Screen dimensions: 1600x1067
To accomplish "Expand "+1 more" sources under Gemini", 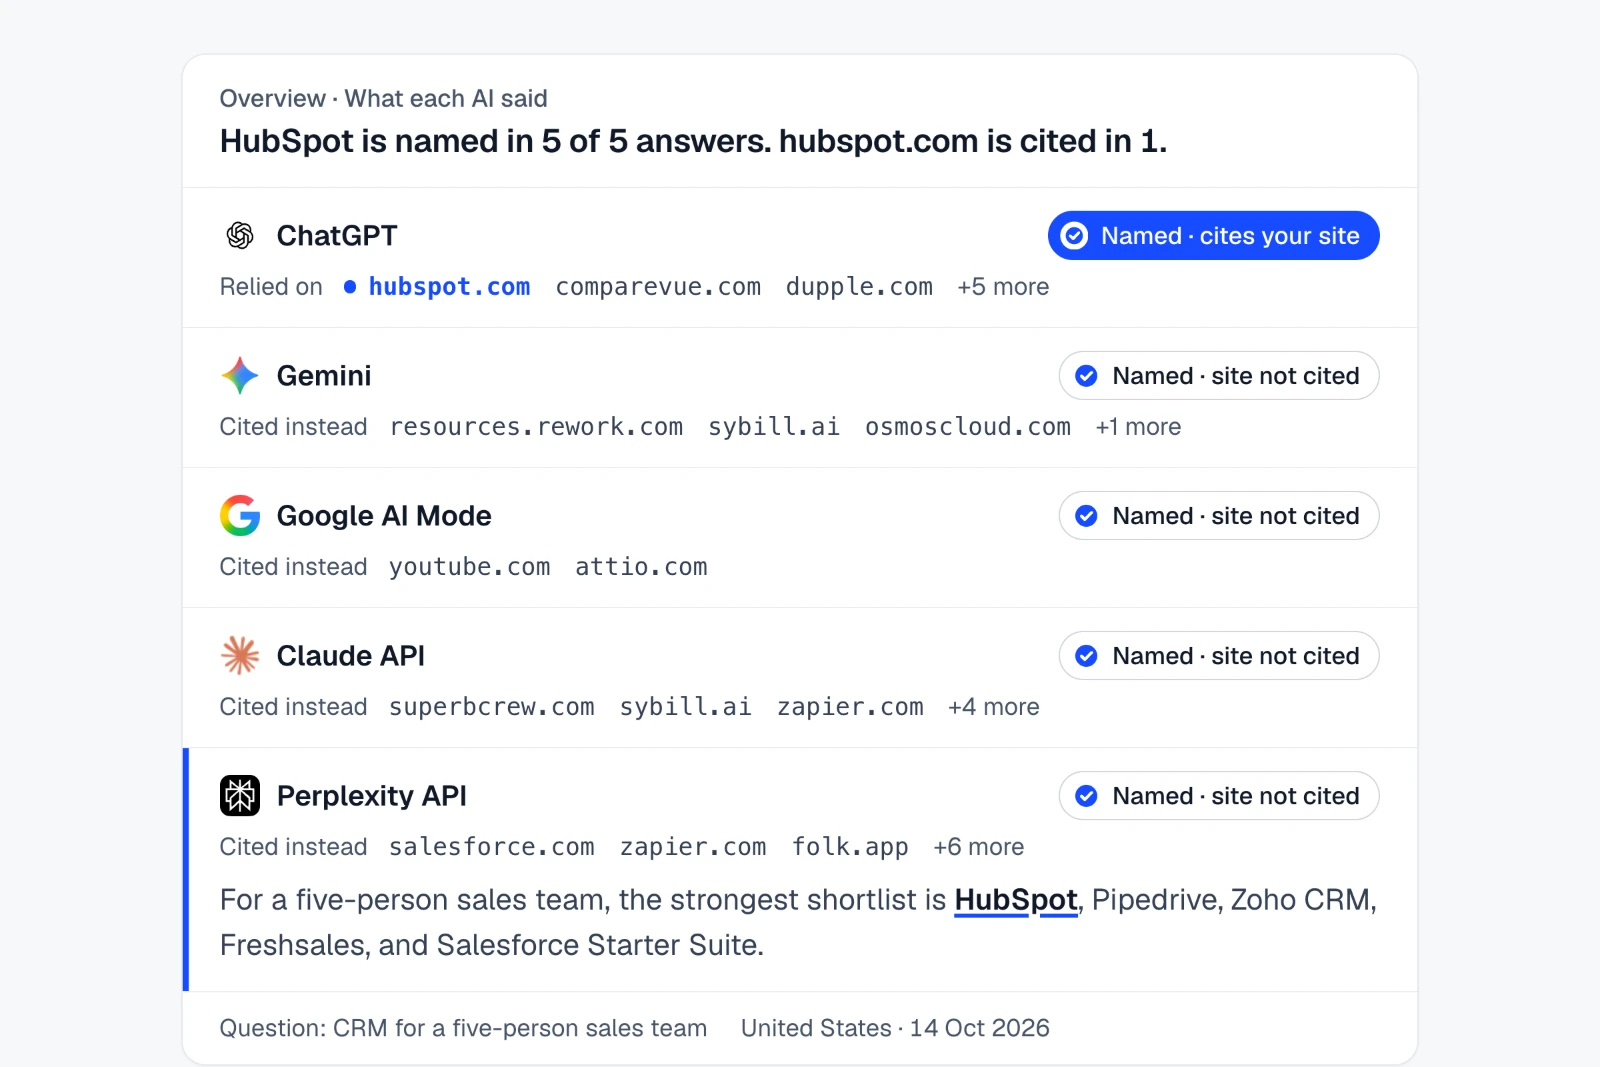I will (x=1138, y=427).
